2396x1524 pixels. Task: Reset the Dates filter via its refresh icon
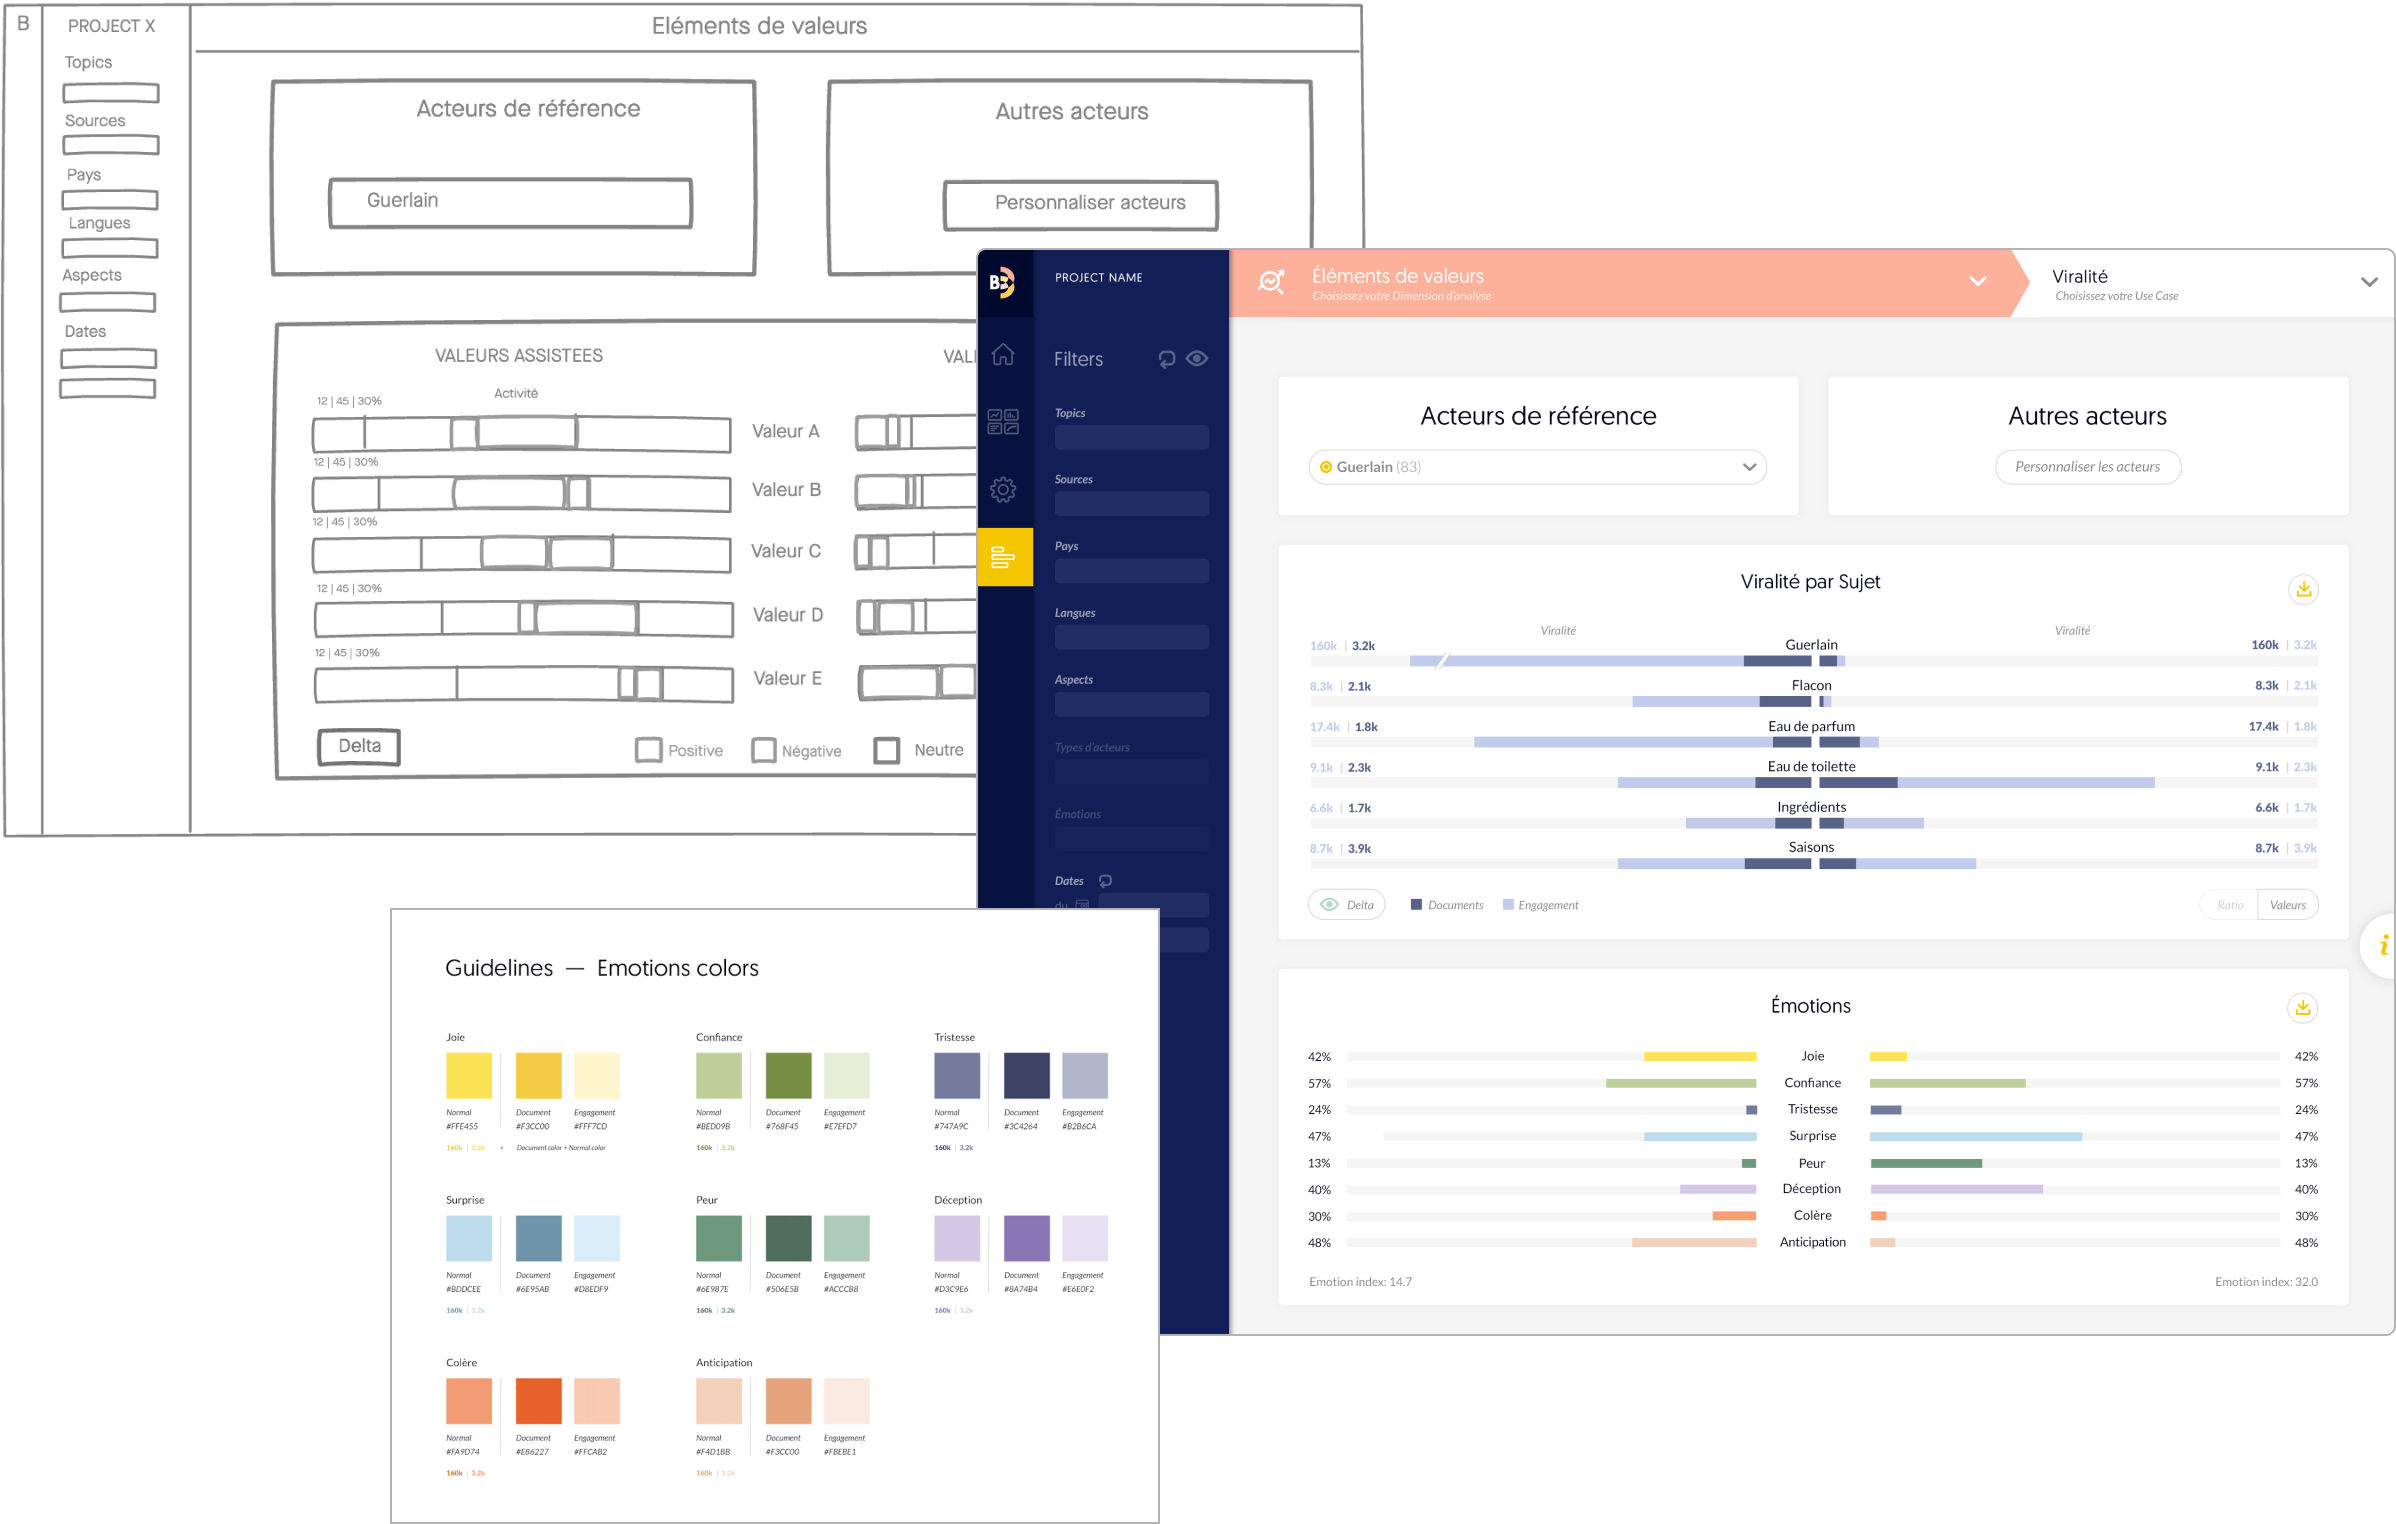(1105, 881)
